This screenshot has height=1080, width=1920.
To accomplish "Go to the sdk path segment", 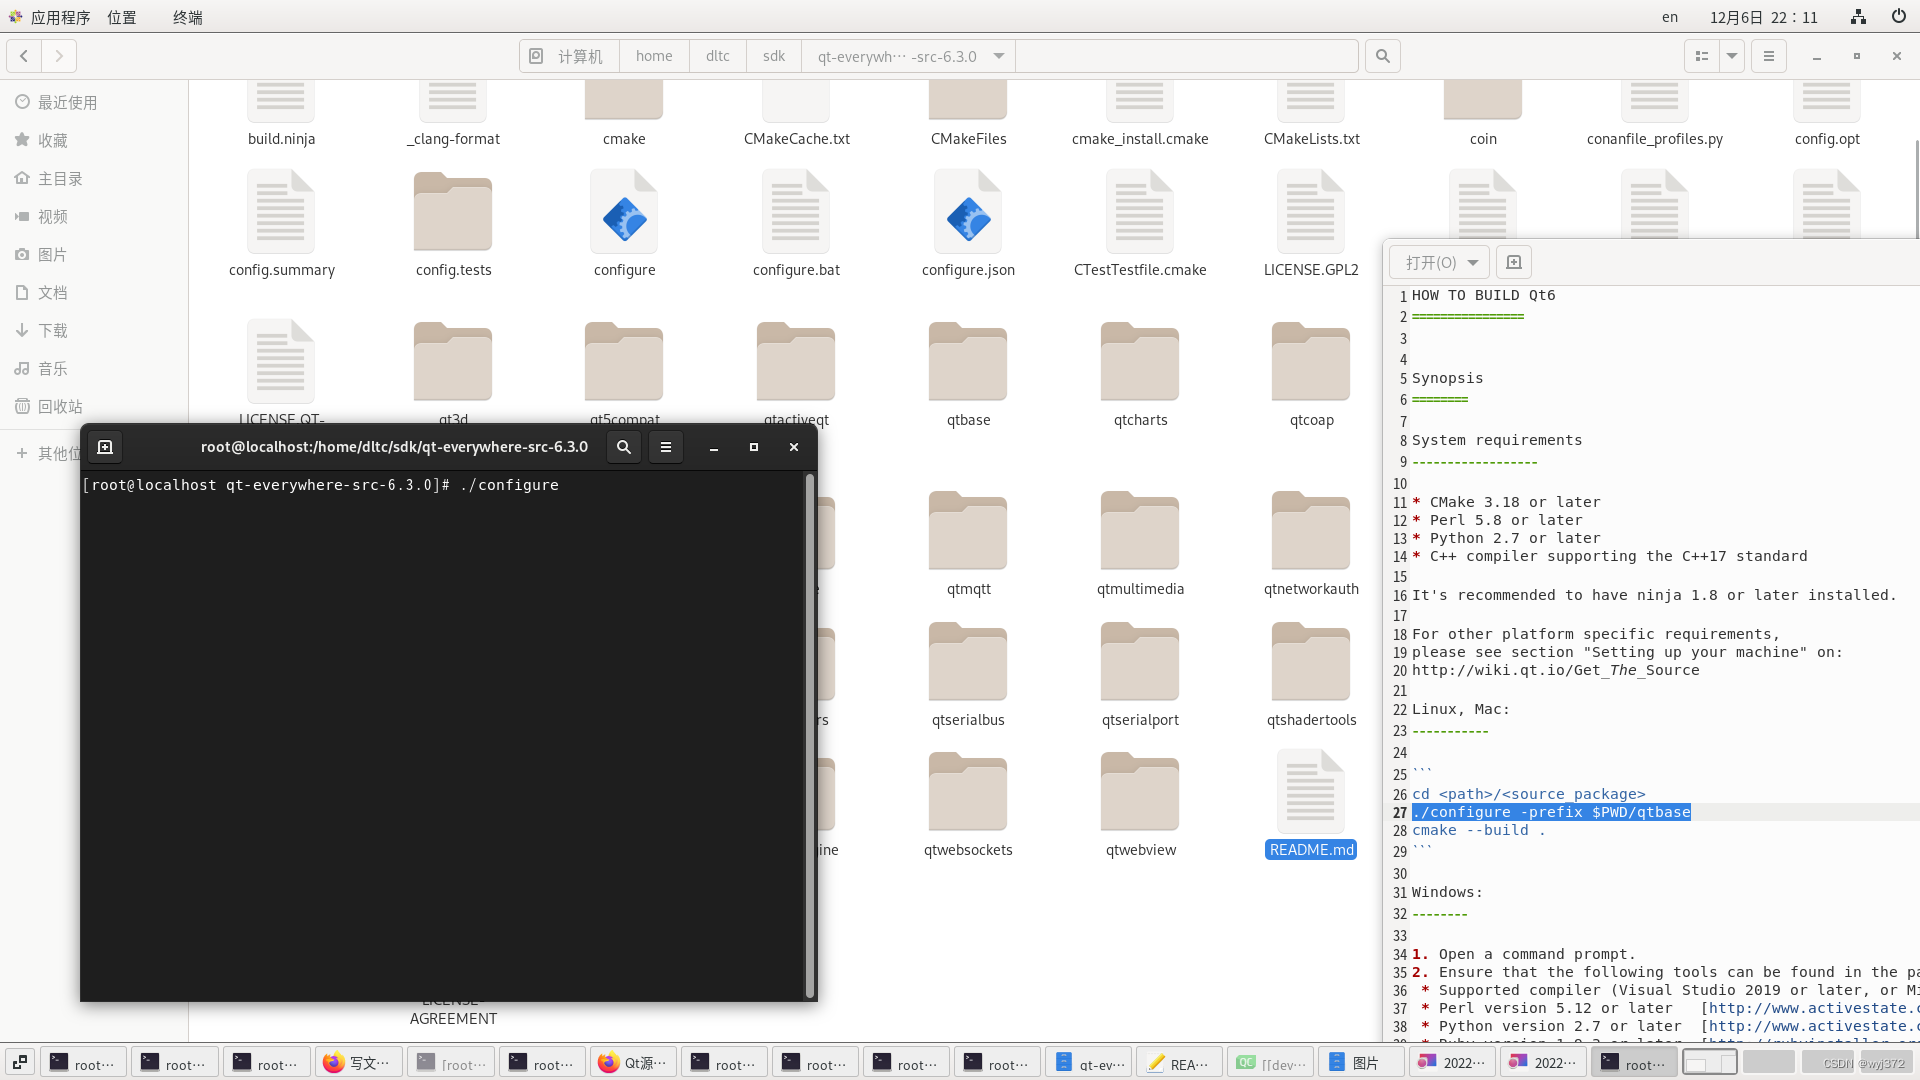I will [773, 56].
